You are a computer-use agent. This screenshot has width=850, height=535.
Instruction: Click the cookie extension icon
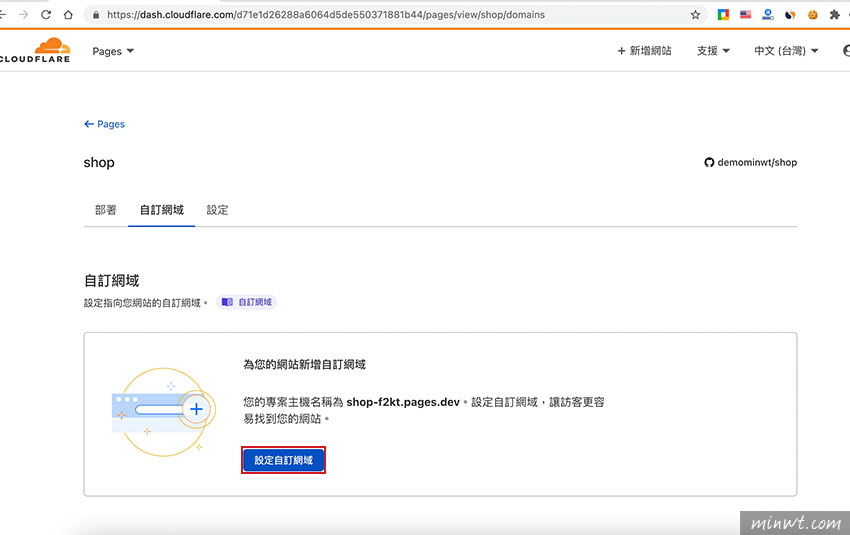click(x=812, y=15)
